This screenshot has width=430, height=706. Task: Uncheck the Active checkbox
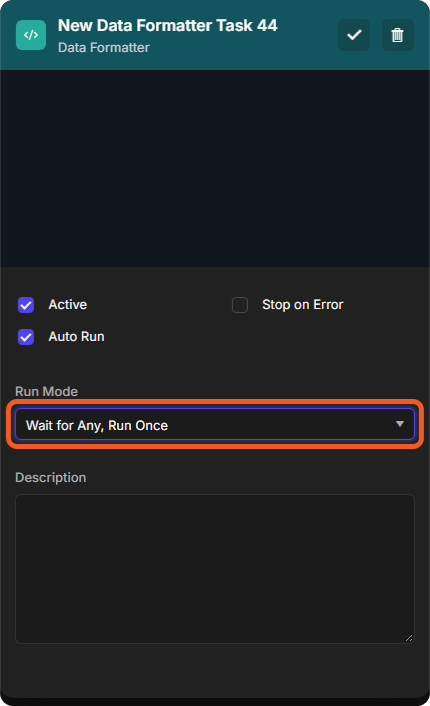coord(26,305)
